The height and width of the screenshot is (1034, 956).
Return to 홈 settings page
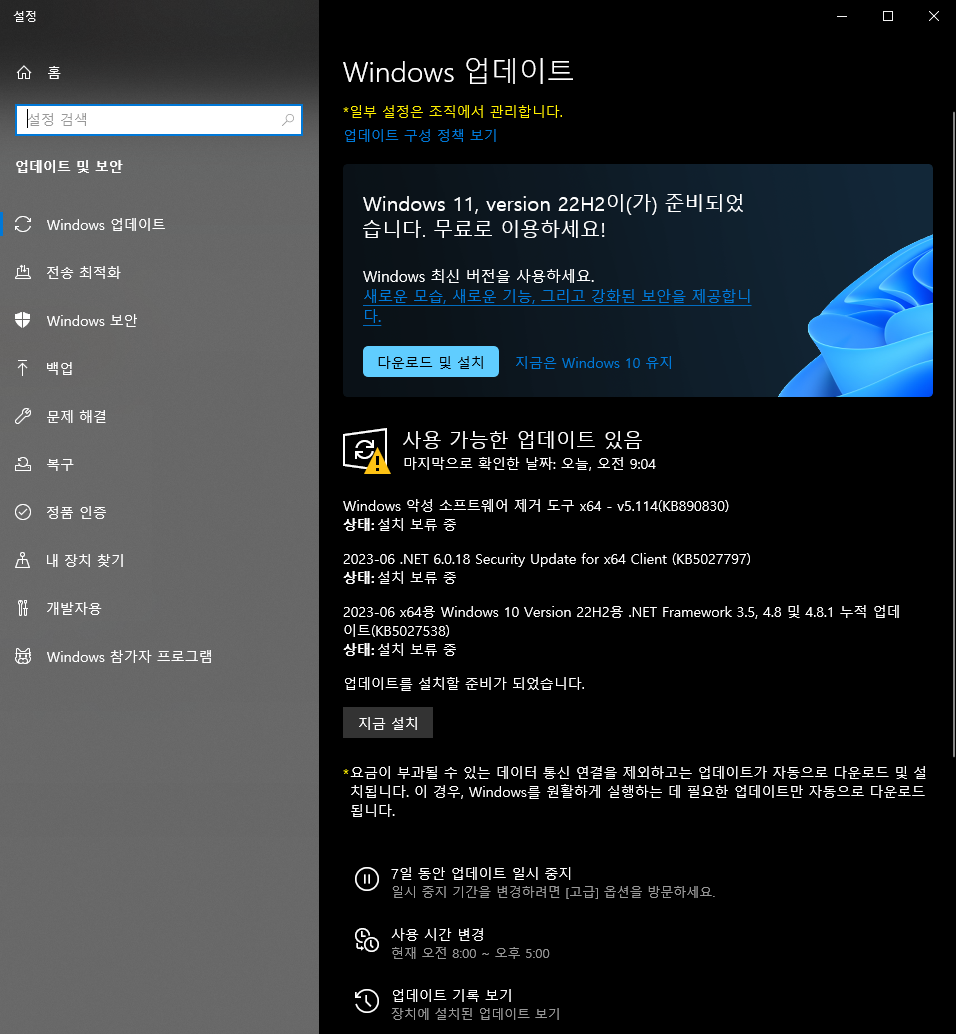click(x=160, y=73)
